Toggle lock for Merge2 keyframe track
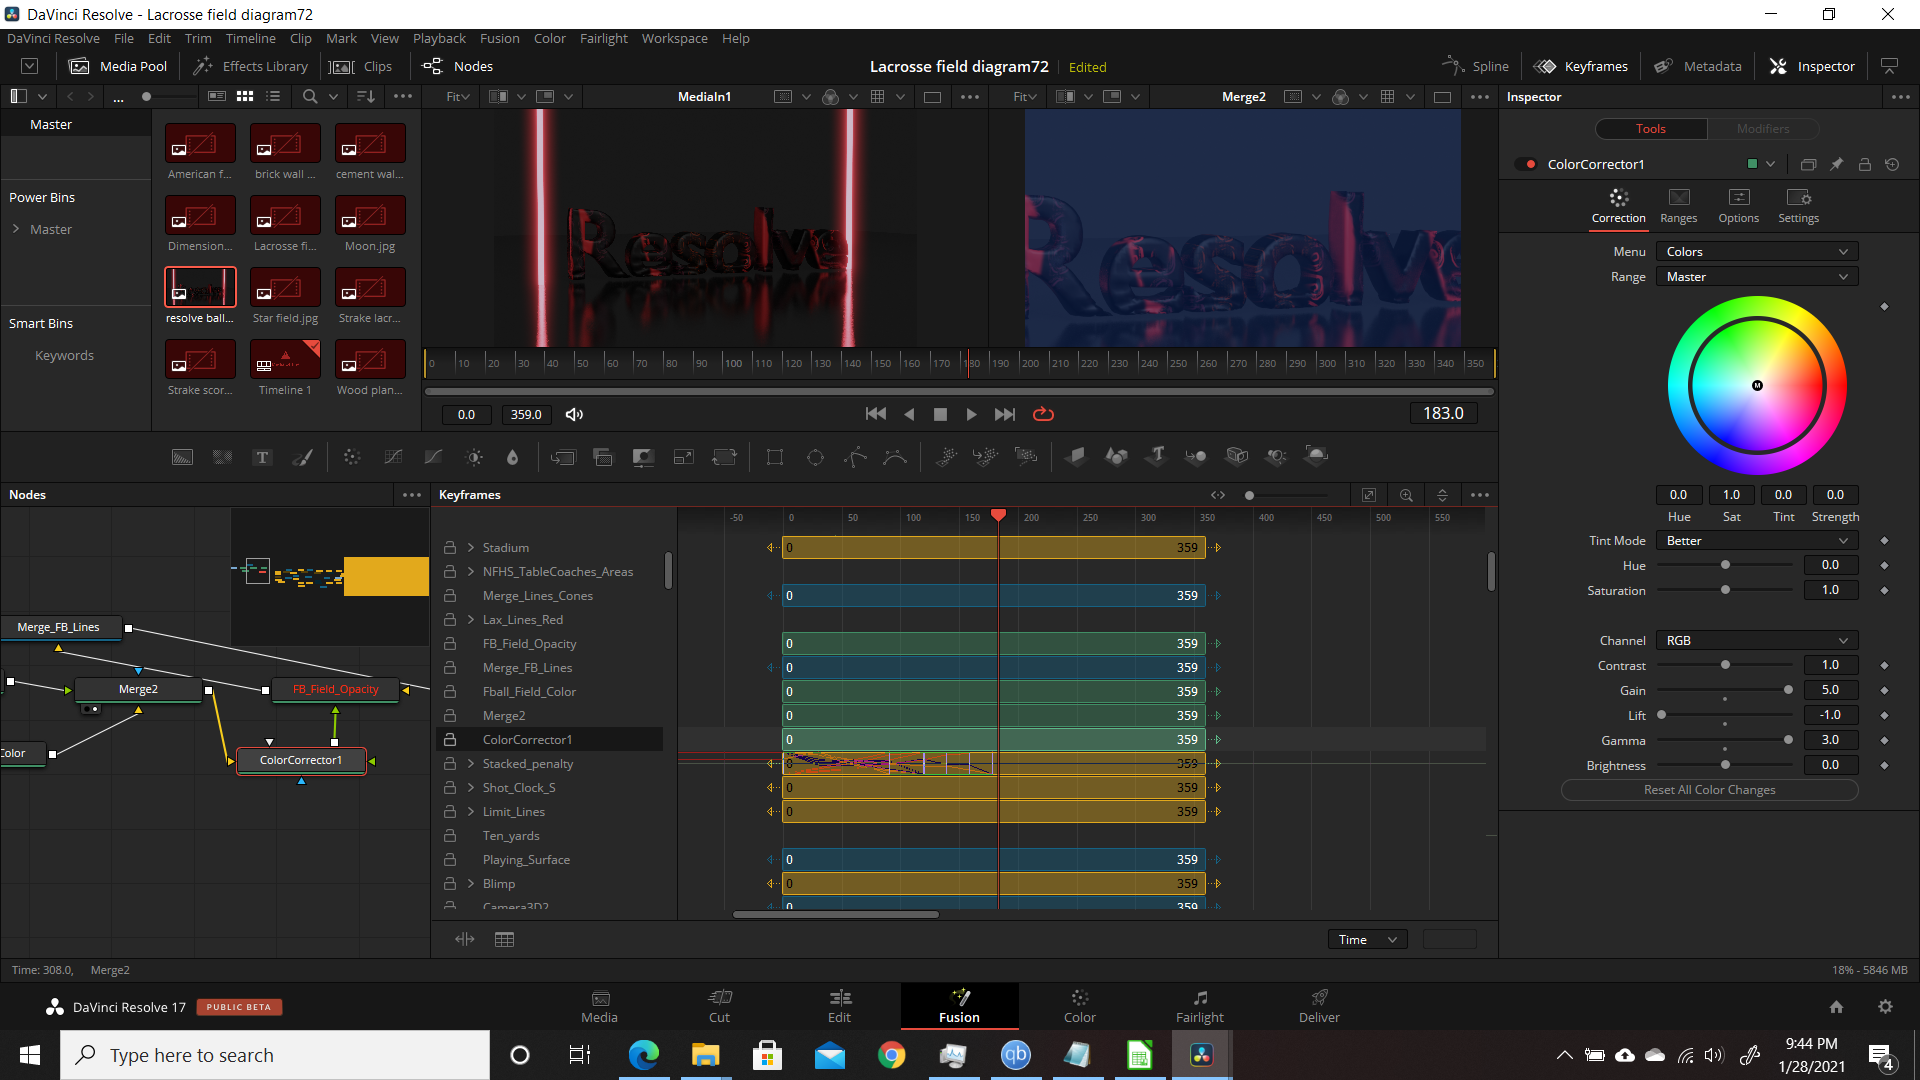This screenshot has width=1920, height=1080. point(450,716)
